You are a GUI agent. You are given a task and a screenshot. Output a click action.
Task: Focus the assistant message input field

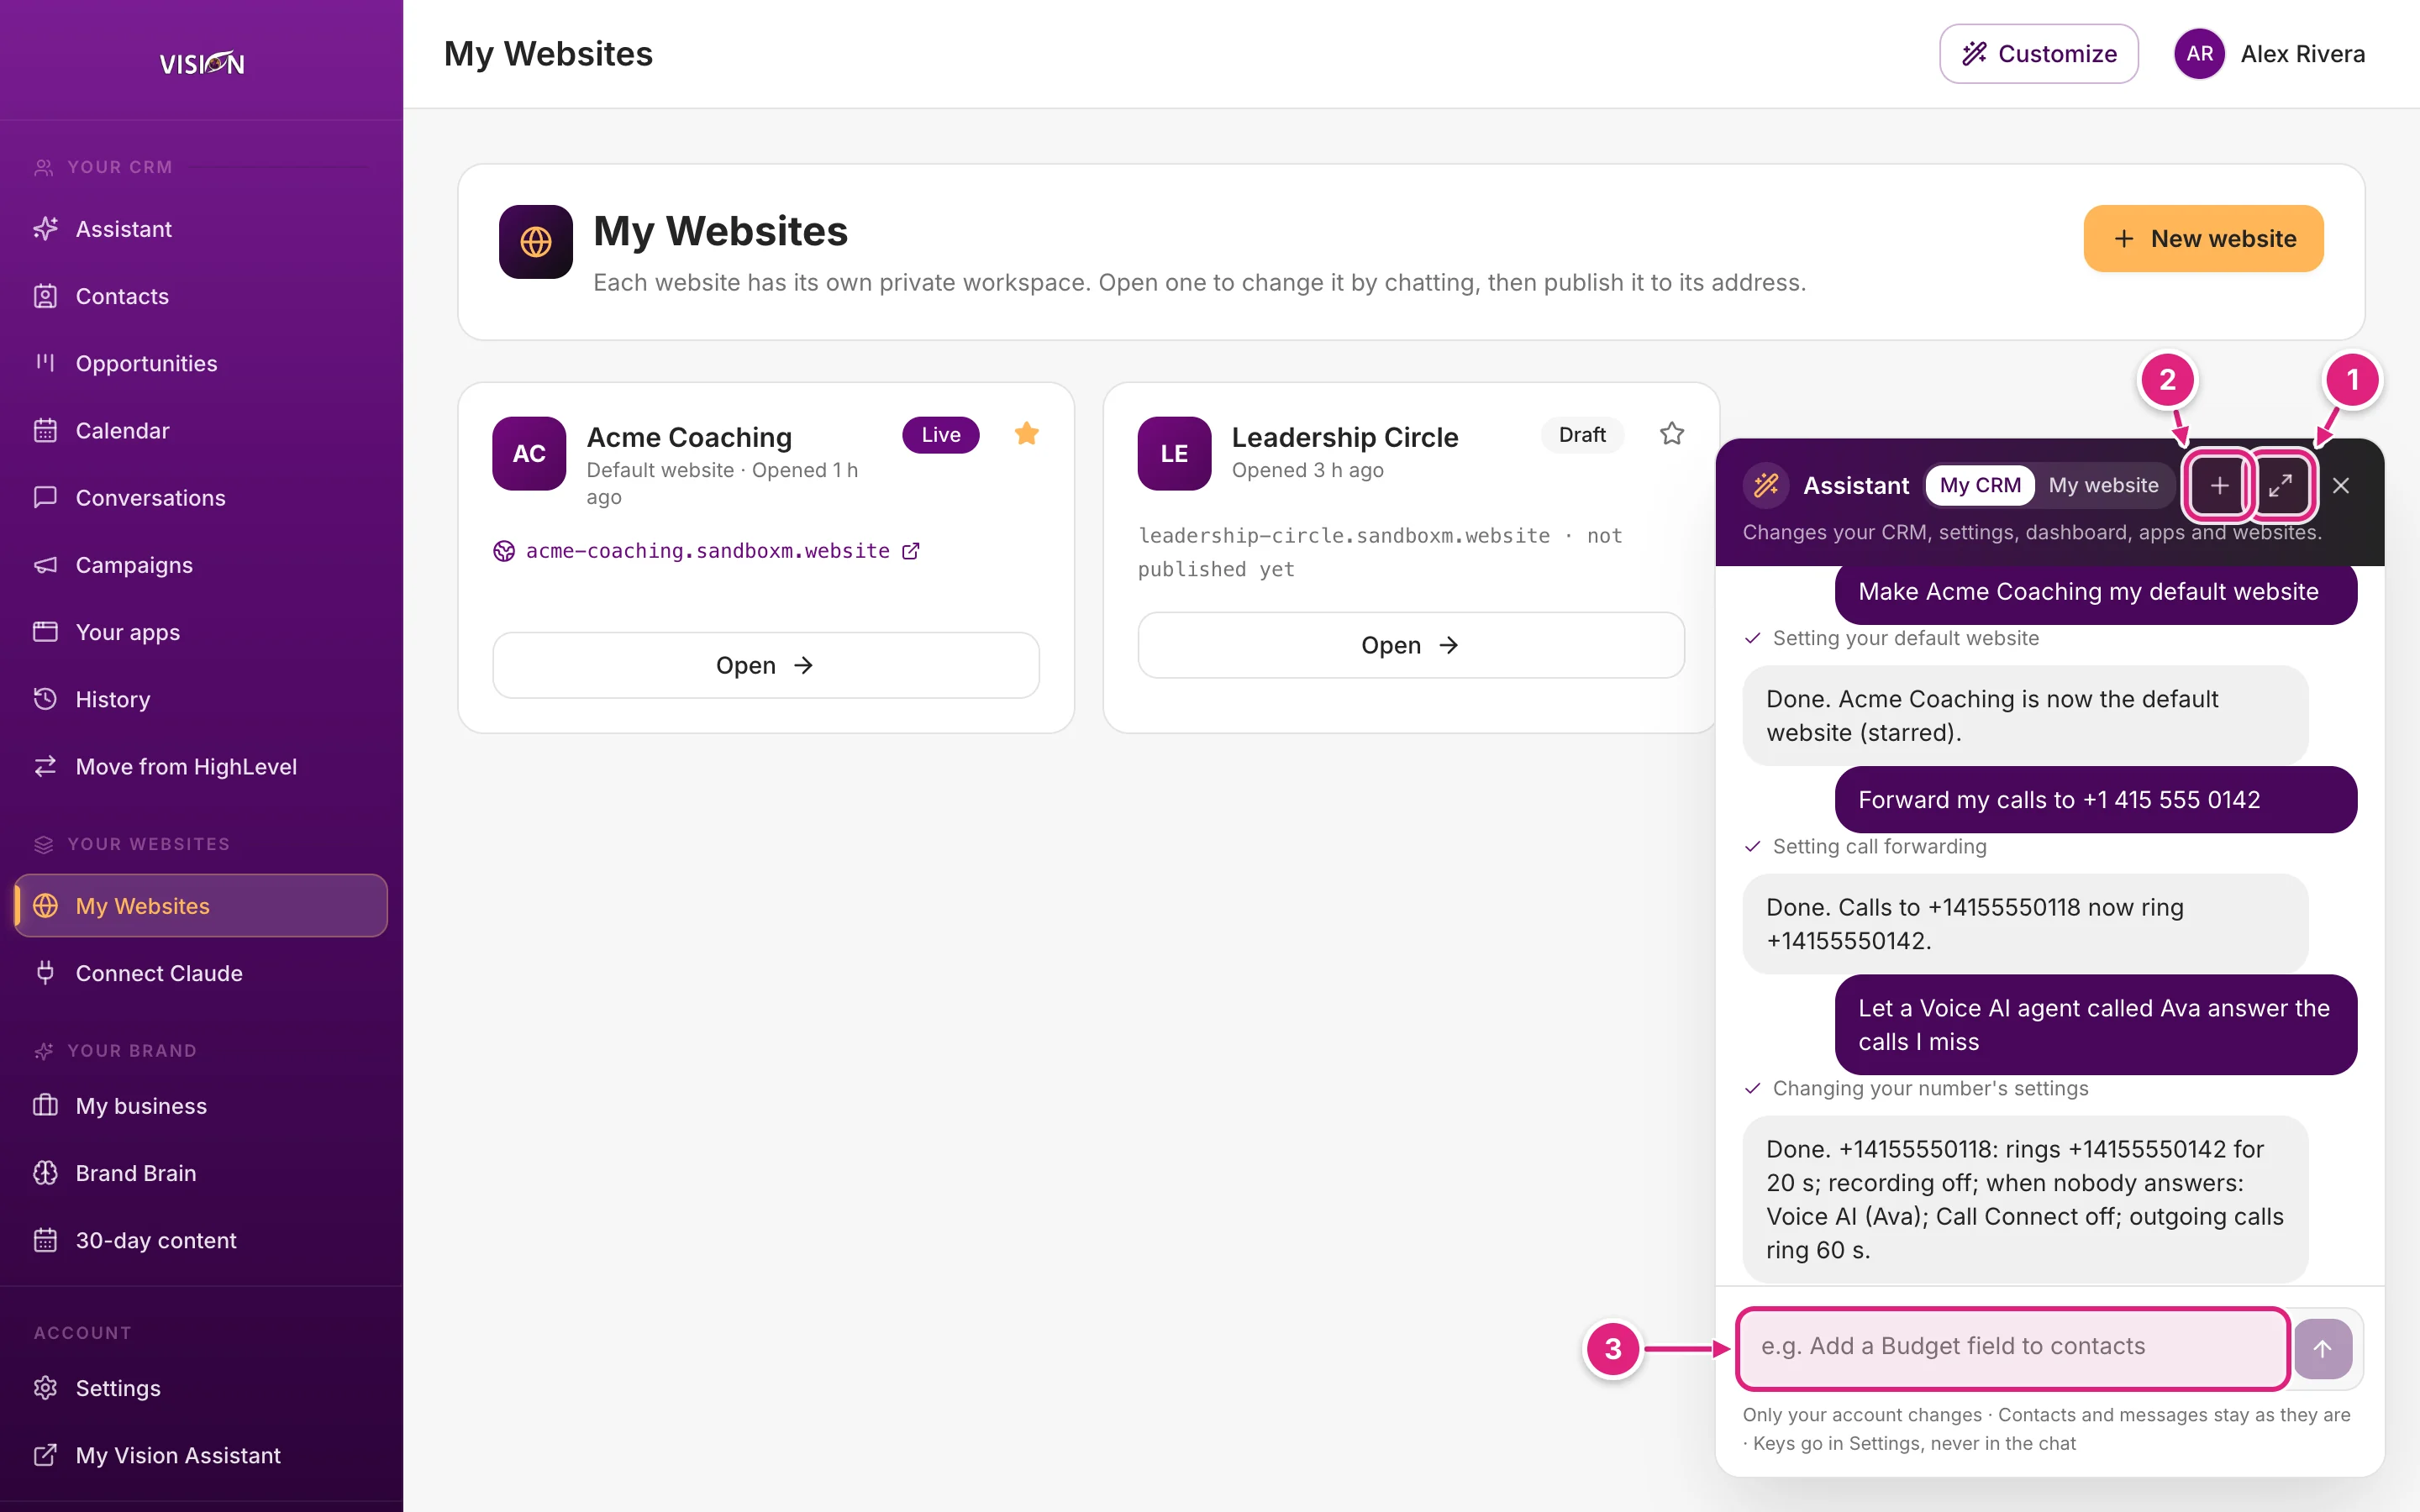(2012, 1348)
